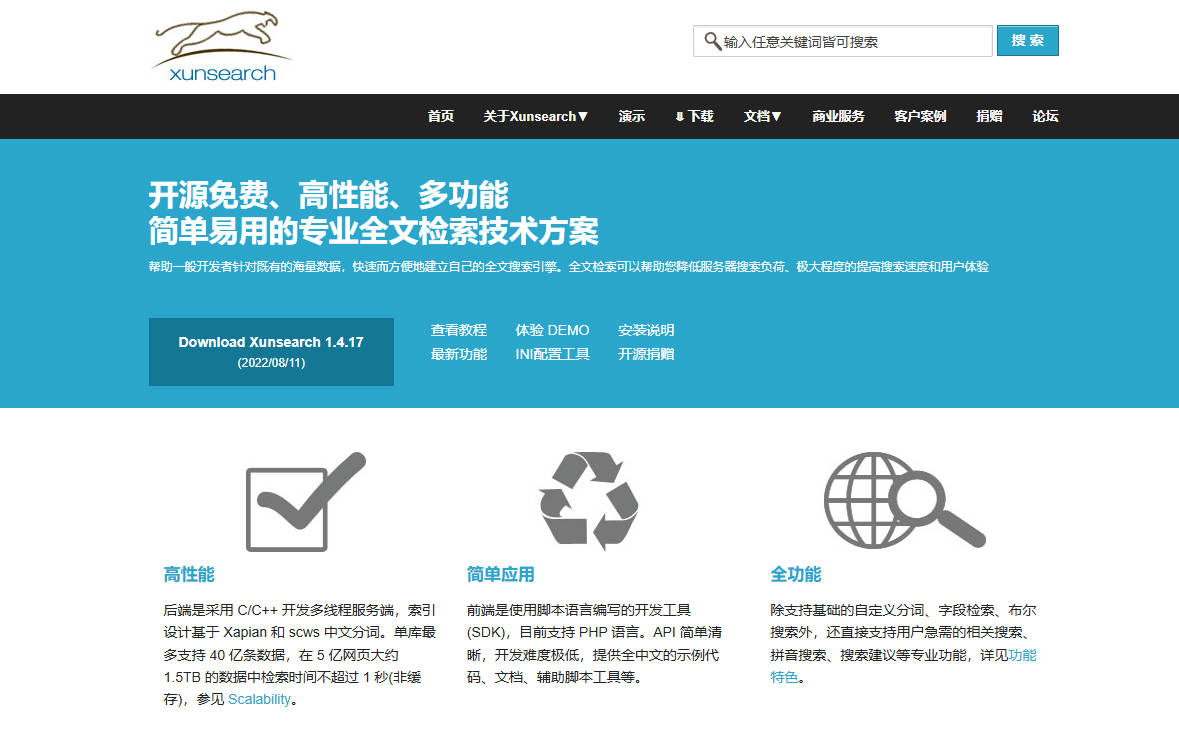Click the headline 简单易用的专业全文检索技术方案
This screenshot has height=738, width=1179.
tap(374, 231)
